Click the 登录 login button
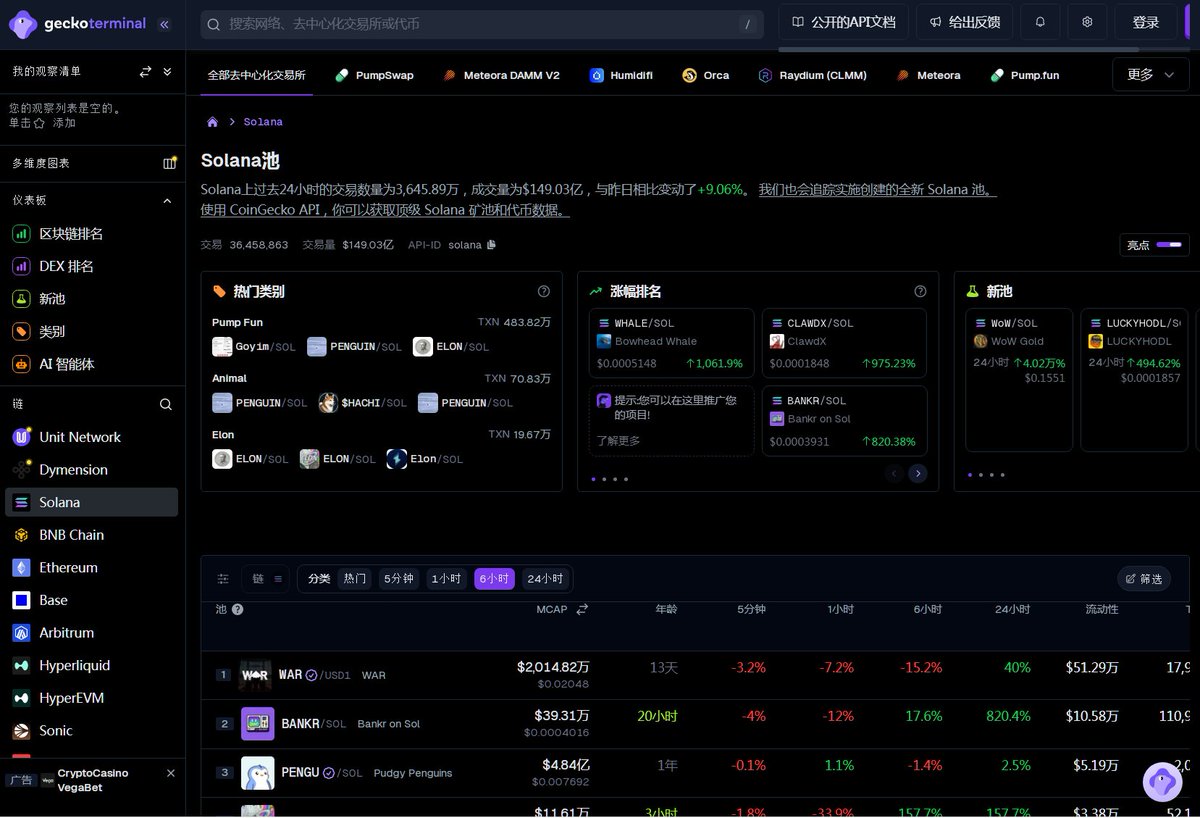The image size is (1200, 818). pos(1145,22)
